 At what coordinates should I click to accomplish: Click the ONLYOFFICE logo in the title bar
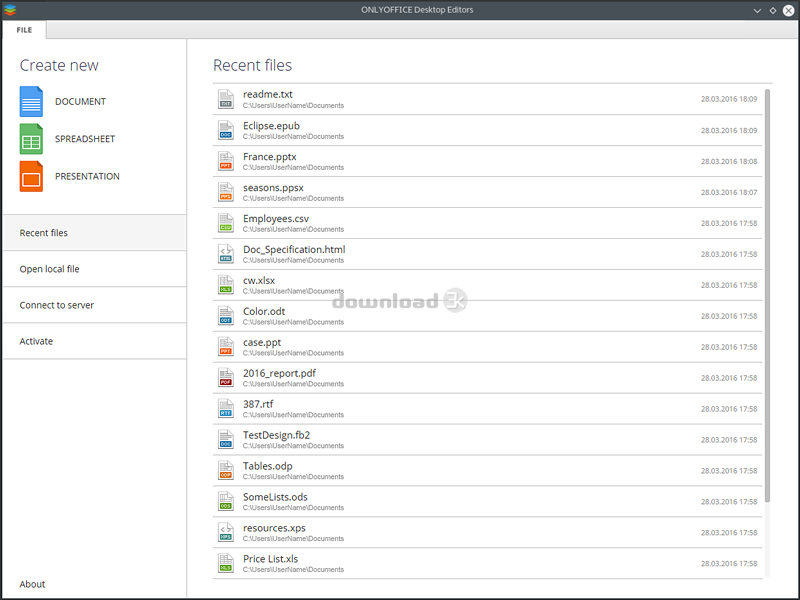[x=10, y=10]
